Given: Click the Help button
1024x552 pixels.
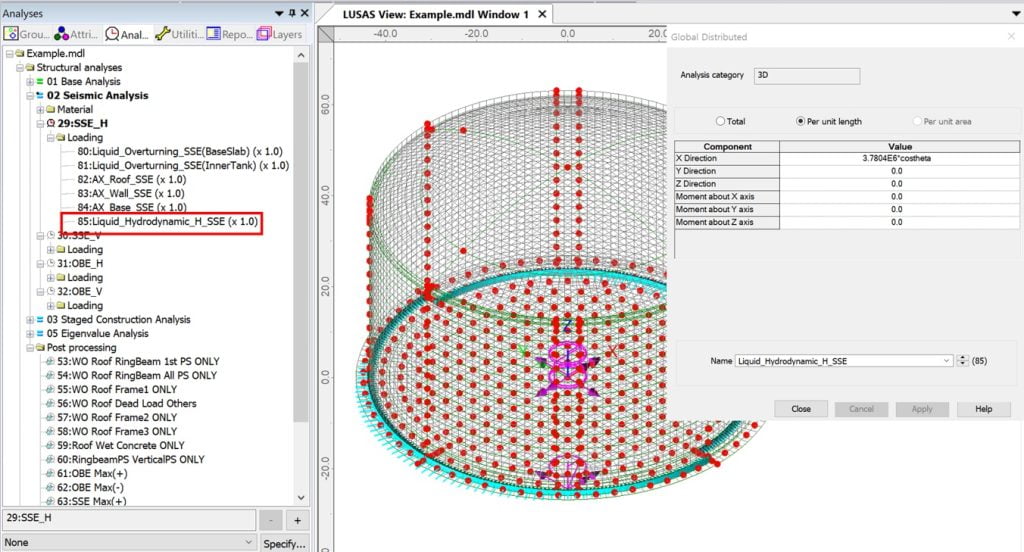Looking at the screenshot, I should (x=983, y=409).
